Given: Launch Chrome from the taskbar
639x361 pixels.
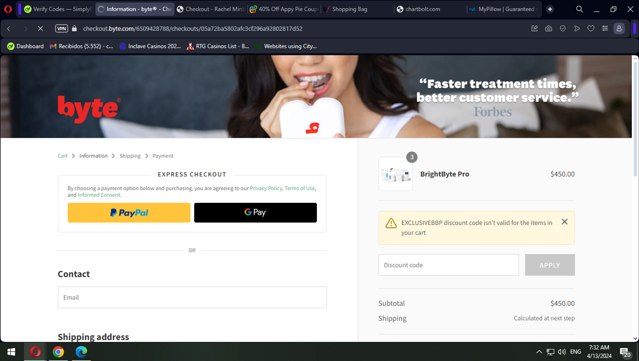Looking at the screenshot, I should click(58, 352).
